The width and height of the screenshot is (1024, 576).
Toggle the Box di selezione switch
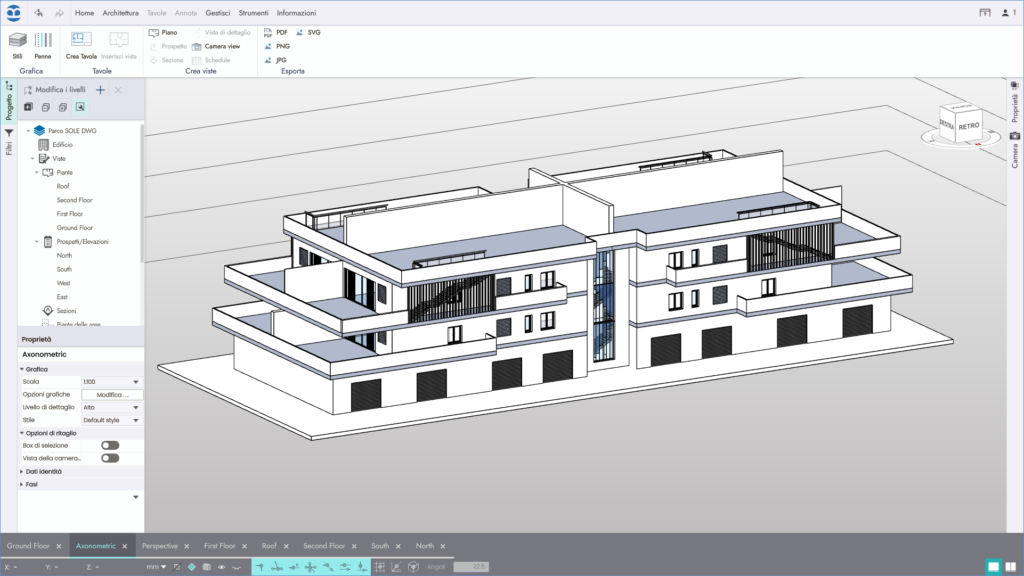tap(110, 446)
